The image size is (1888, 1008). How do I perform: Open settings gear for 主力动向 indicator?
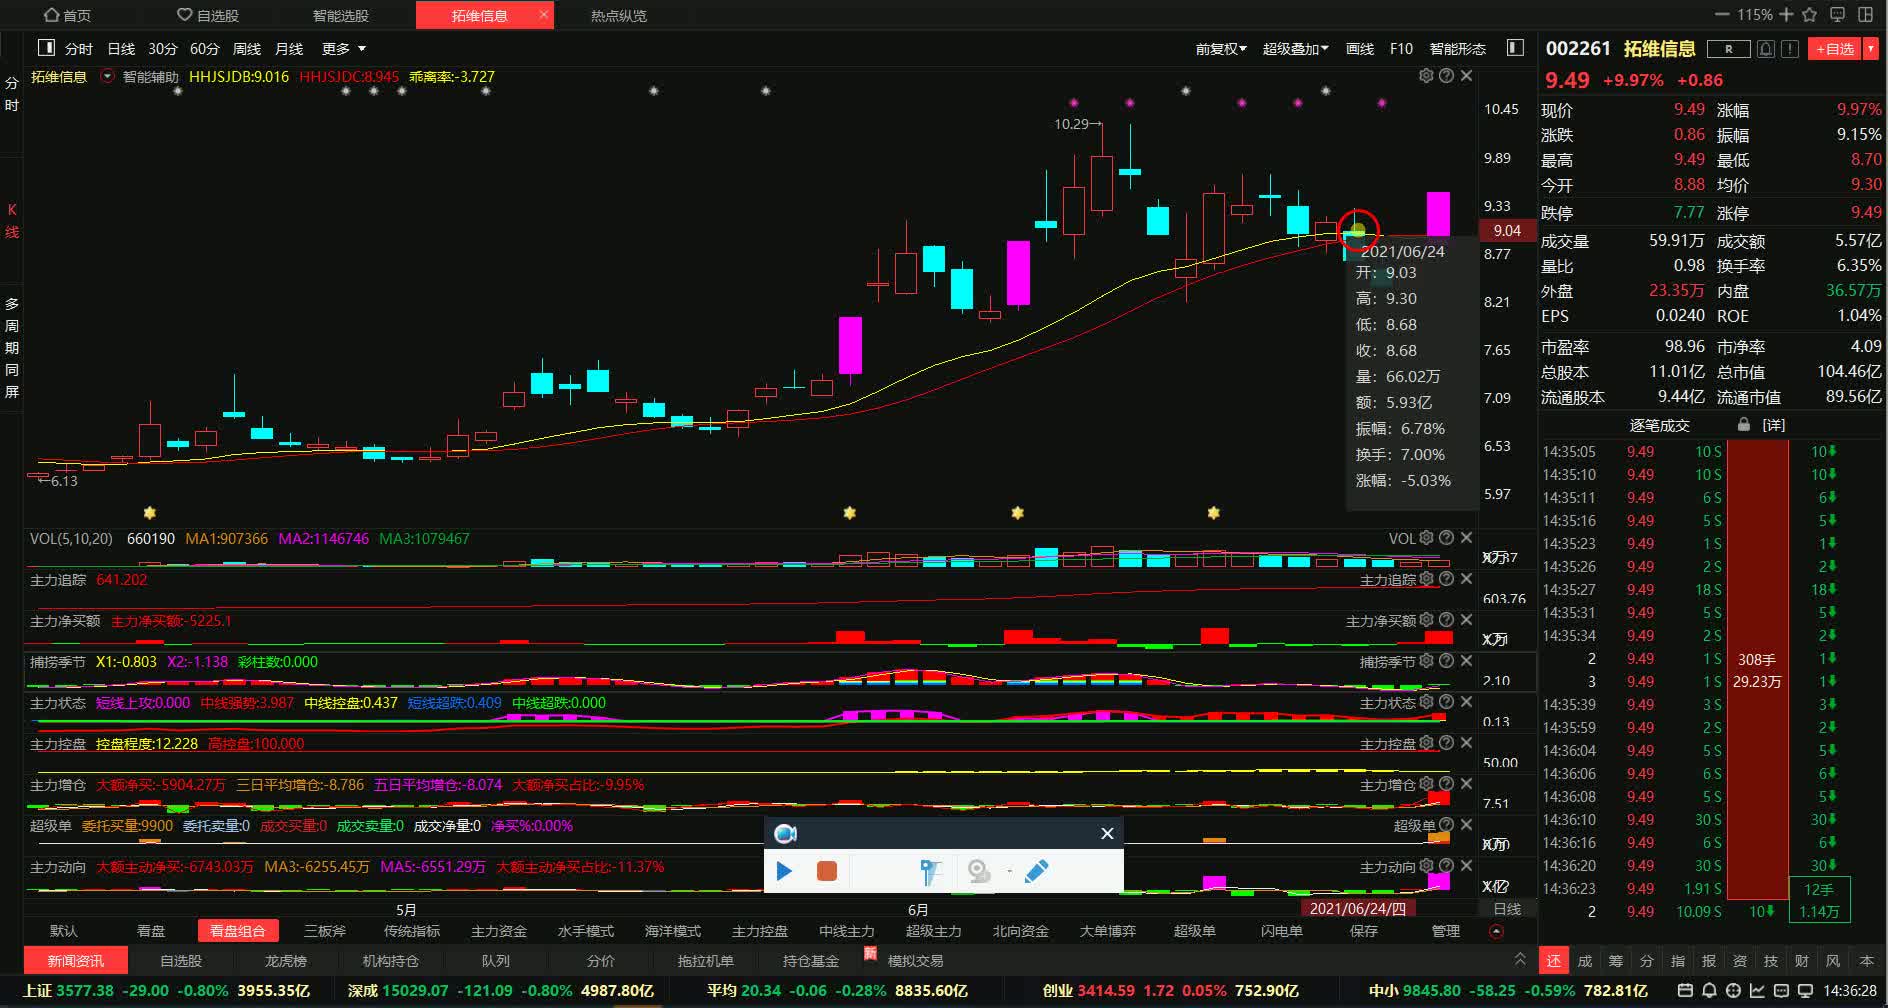click(1426, 866)
